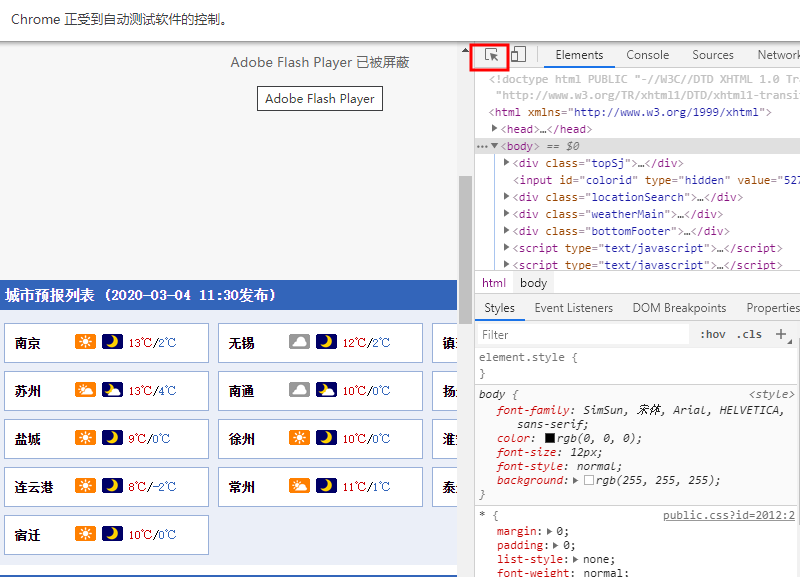
Task: Open the Wuxi city forecast
Action: [320, 343]
